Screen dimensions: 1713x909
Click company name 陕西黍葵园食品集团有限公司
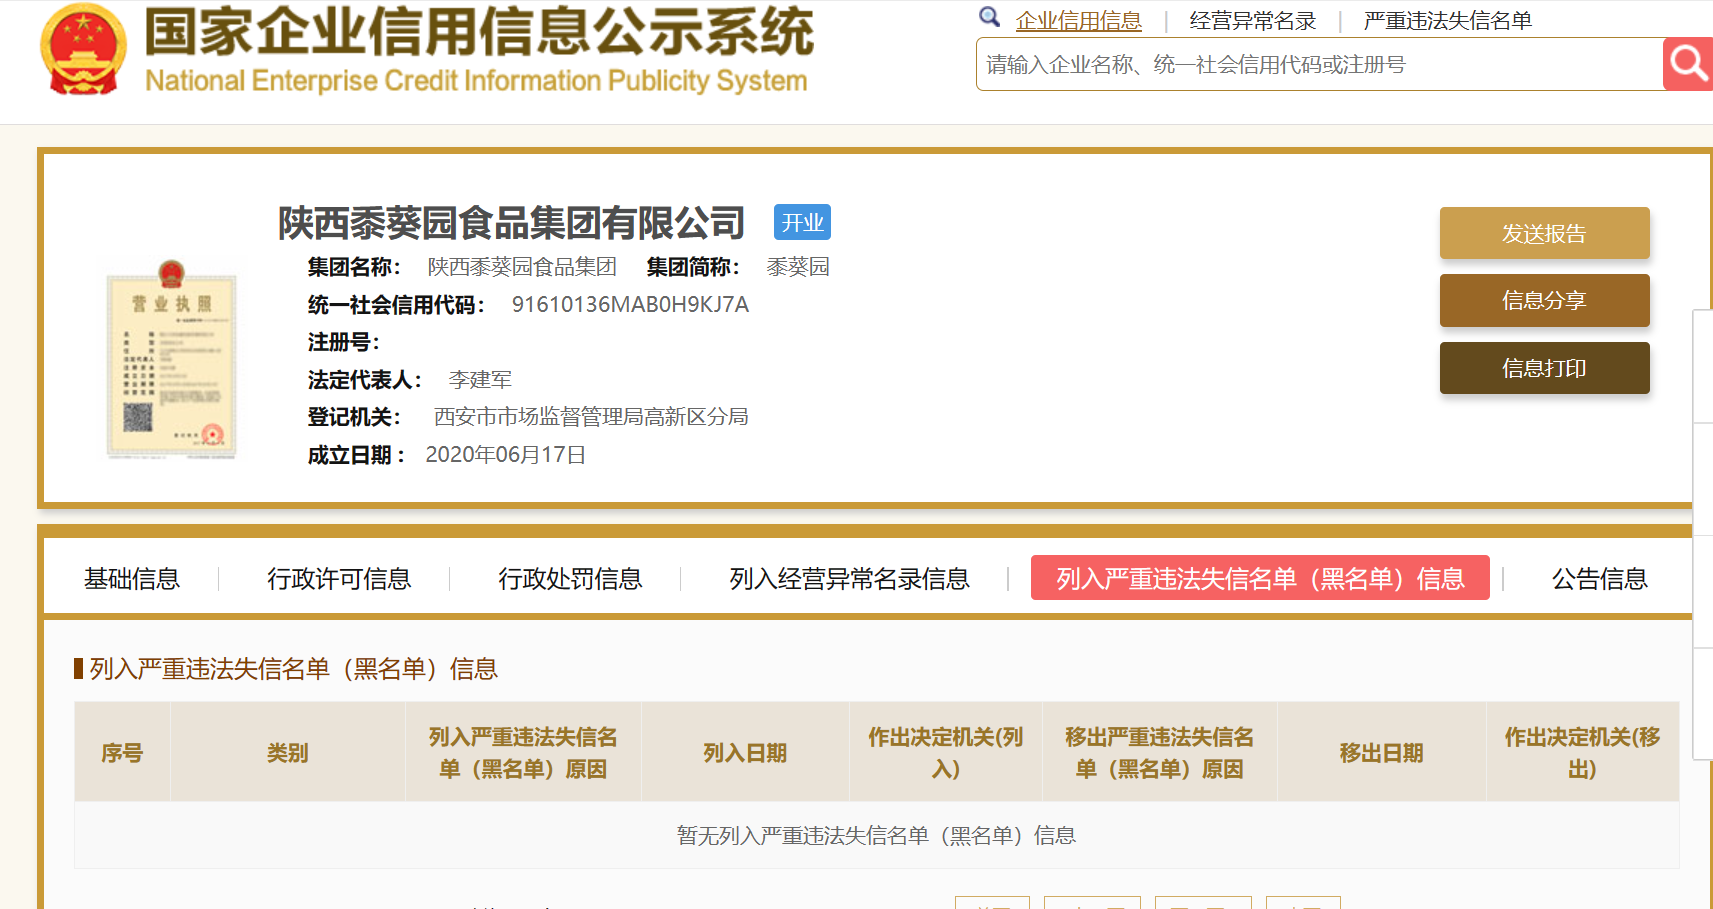click(x=511, y=222)
